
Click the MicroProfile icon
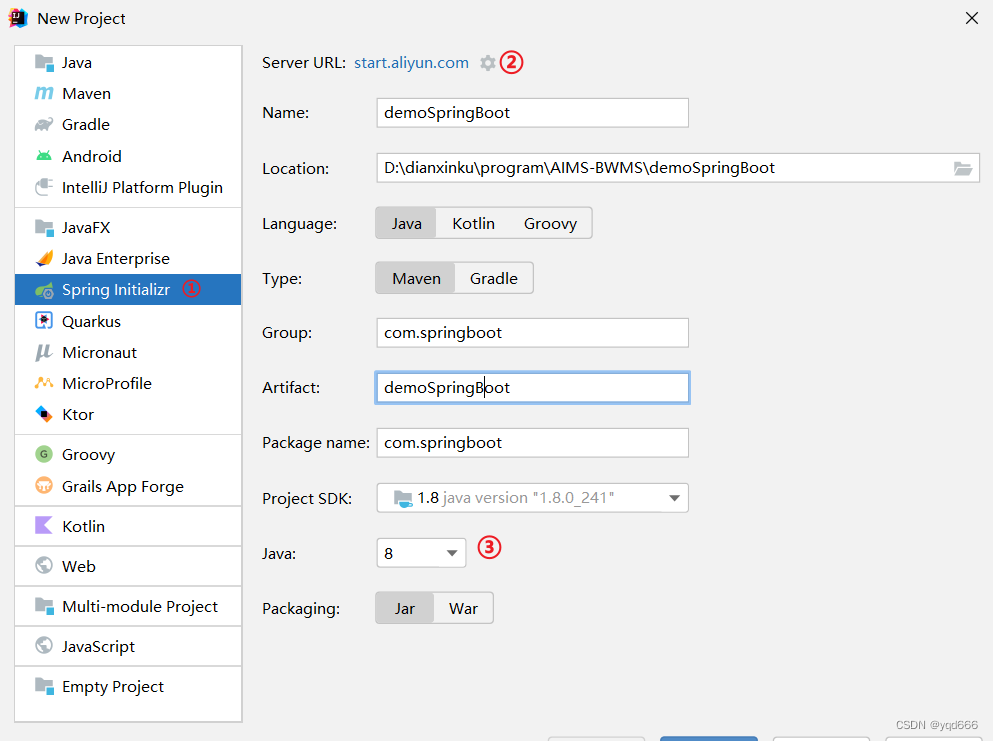(44, 383)
